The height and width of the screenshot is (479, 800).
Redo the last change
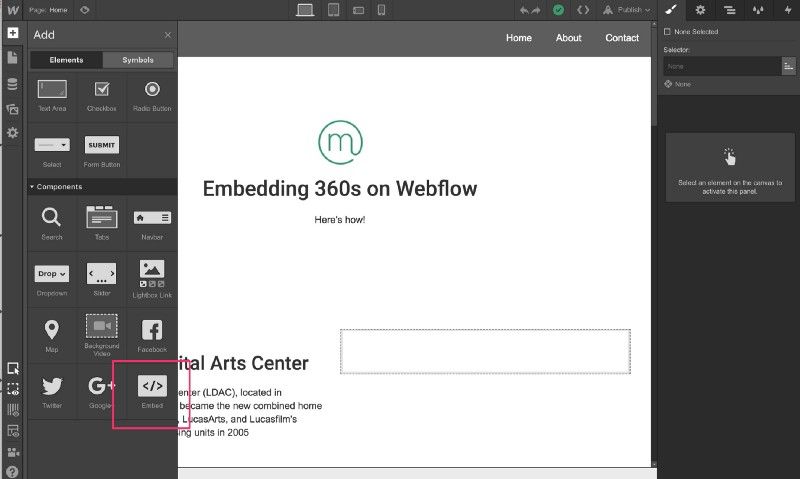click(536, 10)
